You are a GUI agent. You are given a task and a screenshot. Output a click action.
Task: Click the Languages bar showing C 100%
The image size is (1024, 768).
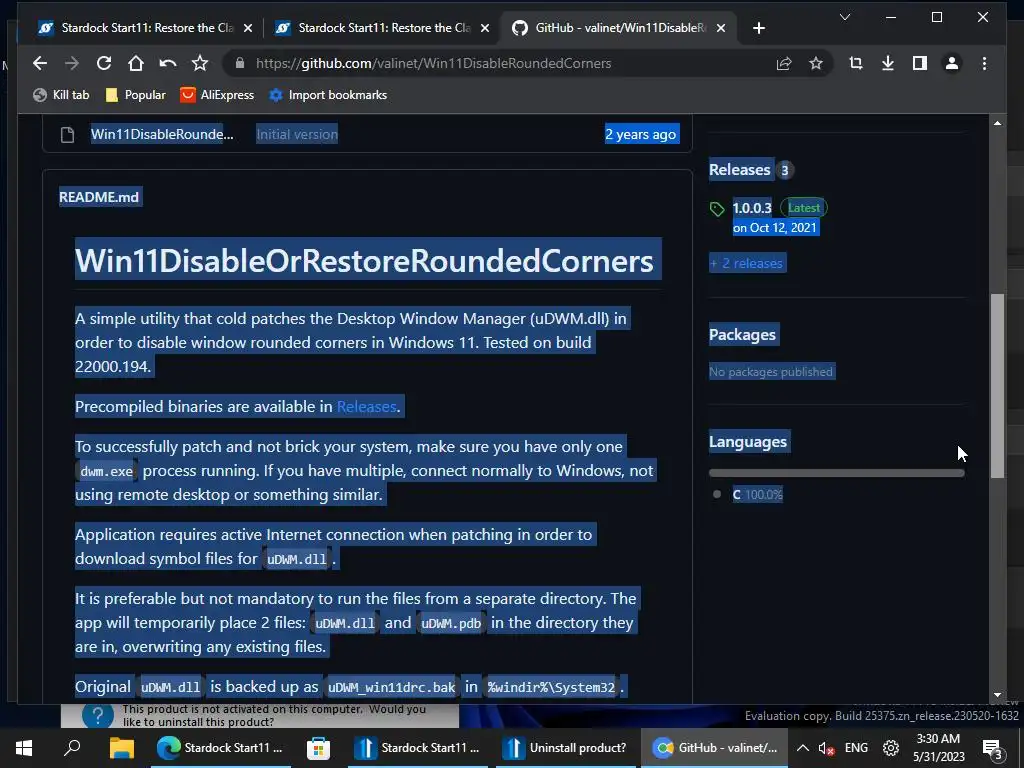837,473
